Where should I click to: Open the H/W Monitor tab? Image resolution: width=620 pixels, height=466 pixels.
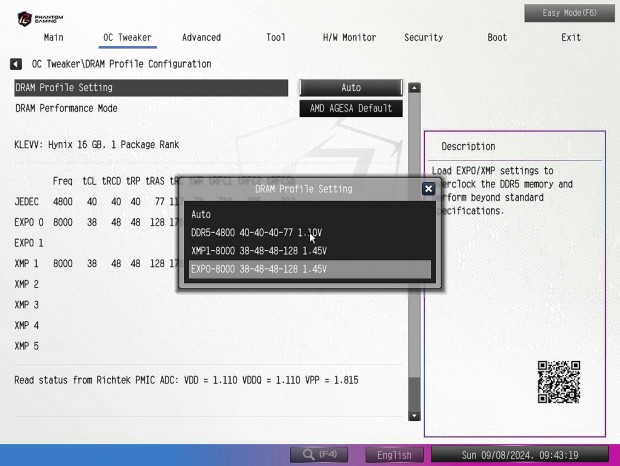349,38
